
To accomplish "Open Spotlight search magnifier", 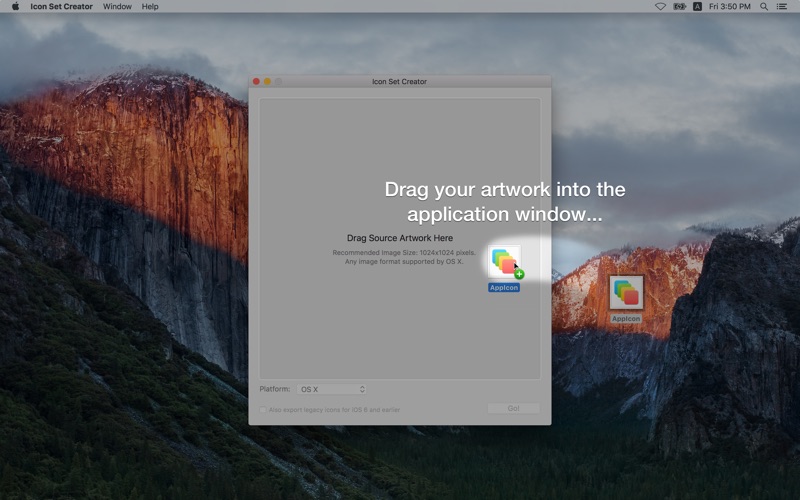I will point(764,6).
